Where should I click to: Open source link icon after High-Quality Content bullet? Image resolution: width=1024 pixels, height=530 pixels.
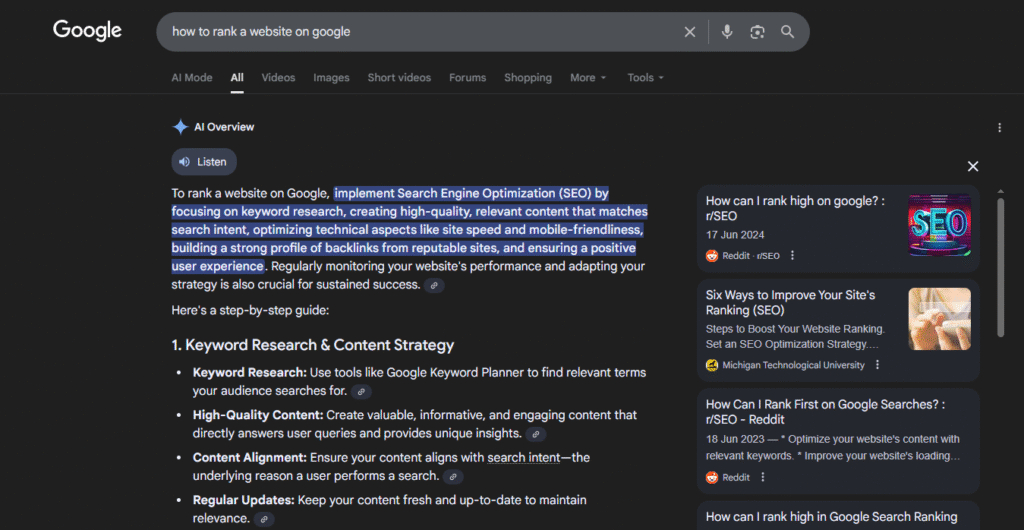point(536,434)
